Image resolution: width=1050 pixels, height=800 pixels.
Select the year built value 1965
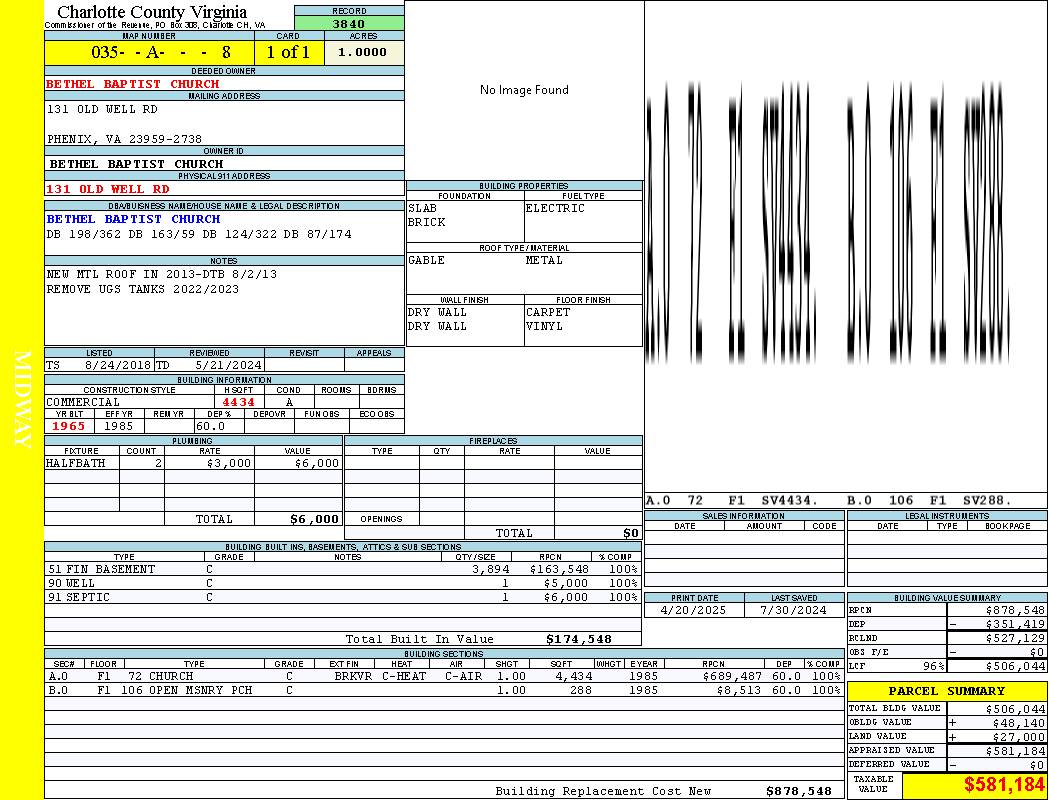coord(69,426)
